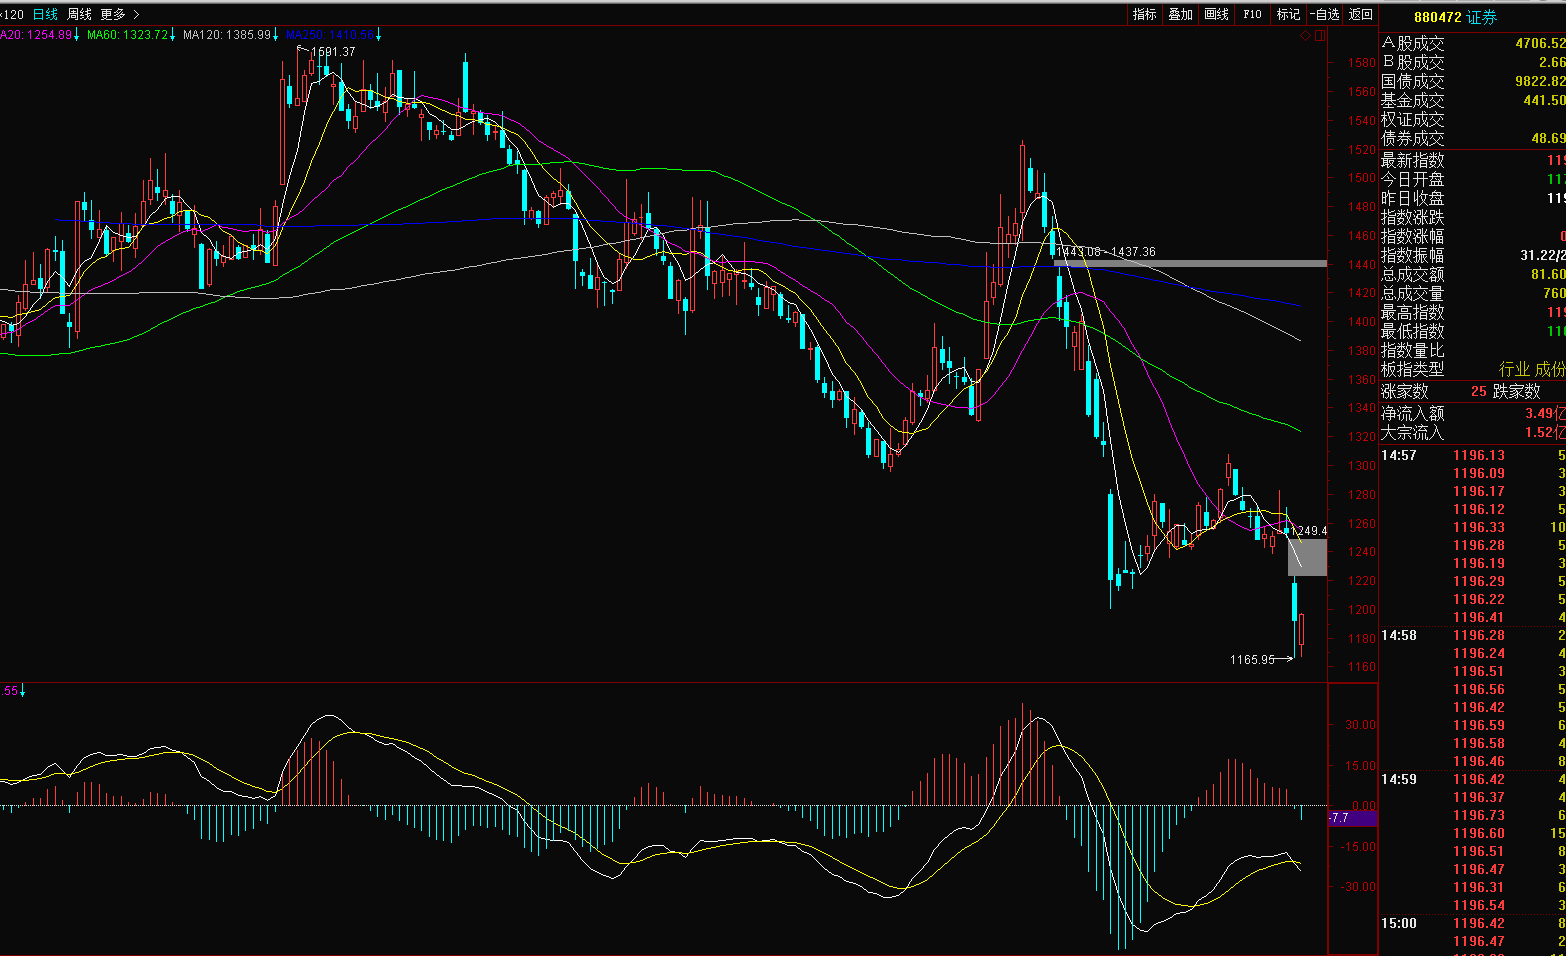Expand 更多 period options
1566x956 pixels.
[119, 14]
